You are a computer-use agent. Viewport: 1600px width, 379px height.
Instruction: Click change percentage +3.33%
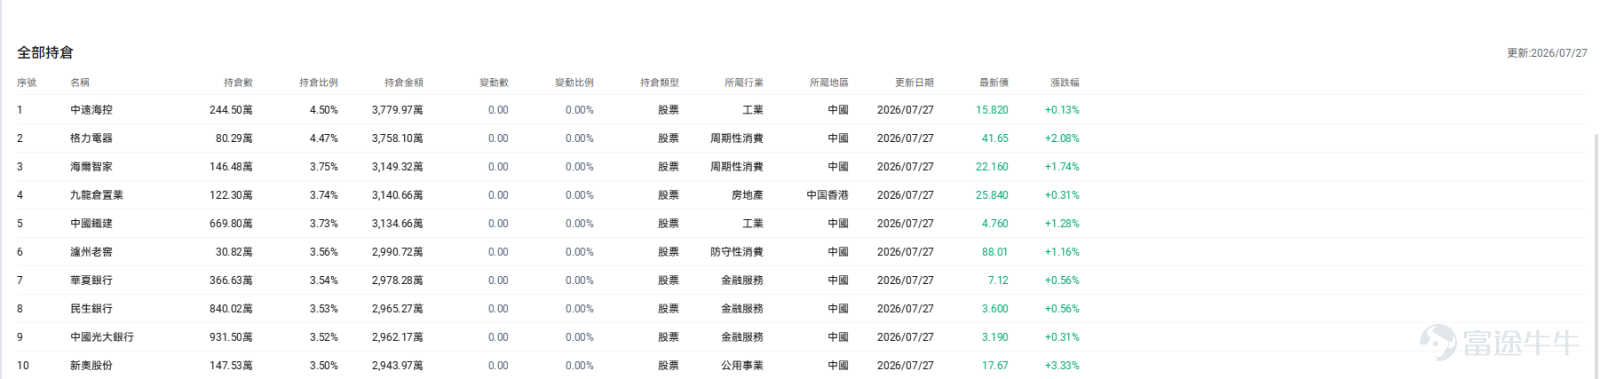(1062, 366)
